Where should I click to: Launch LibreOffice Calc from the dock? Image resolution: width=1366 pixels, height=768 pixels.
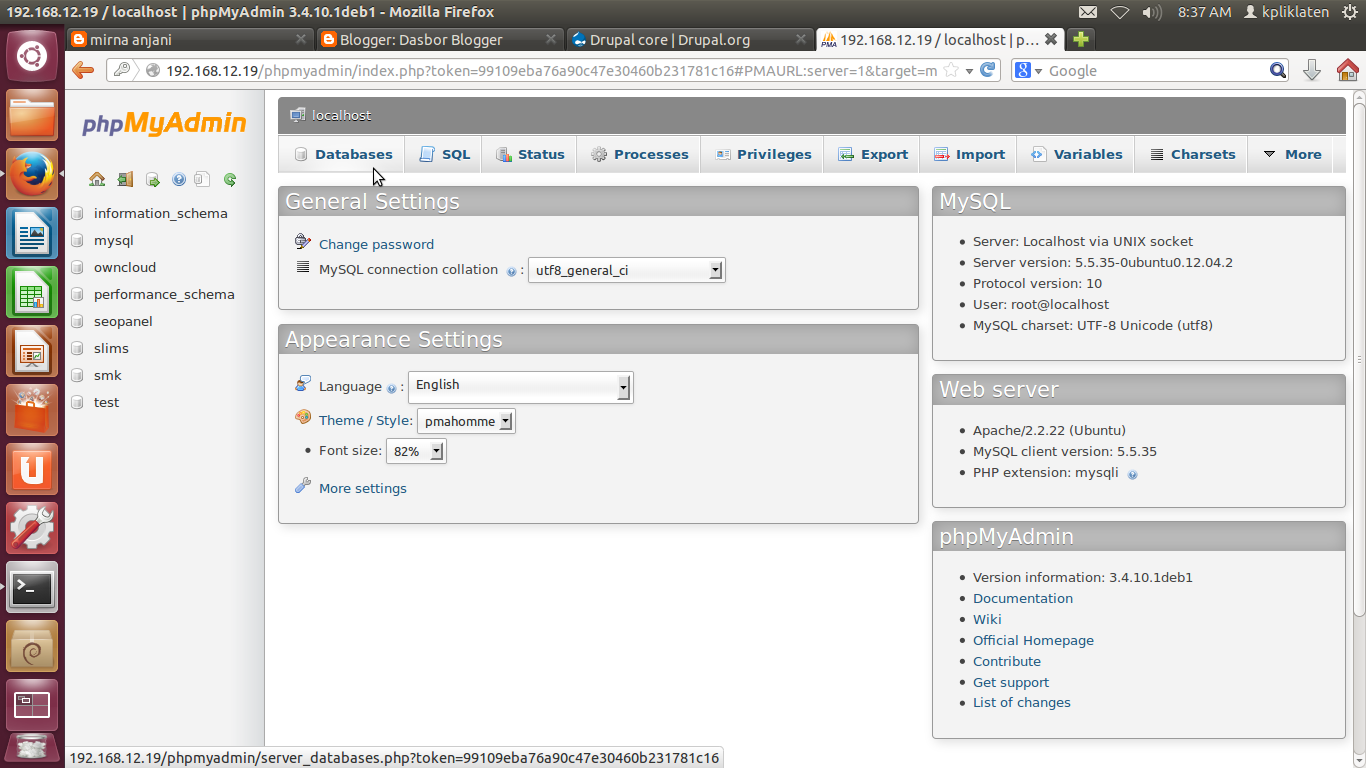pos(32,292)
